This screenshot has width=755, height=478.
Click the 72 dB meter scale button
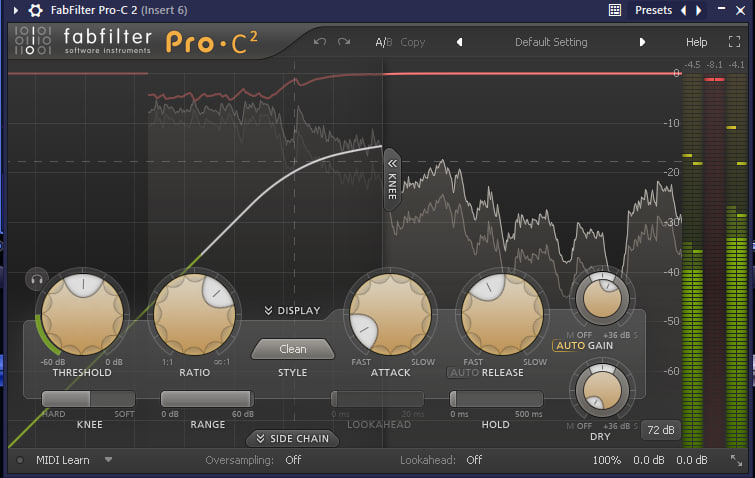[661, 430]
